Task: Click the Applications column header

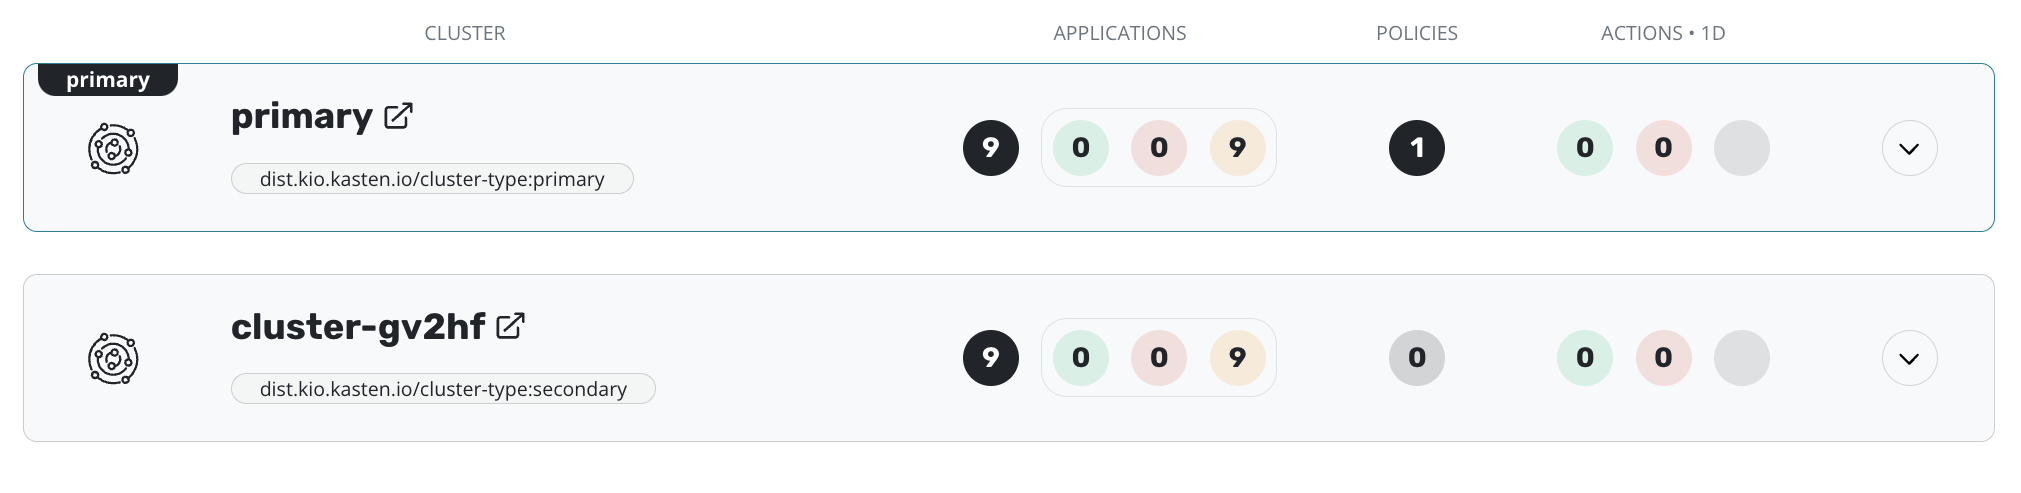Action: (1119, 33)
